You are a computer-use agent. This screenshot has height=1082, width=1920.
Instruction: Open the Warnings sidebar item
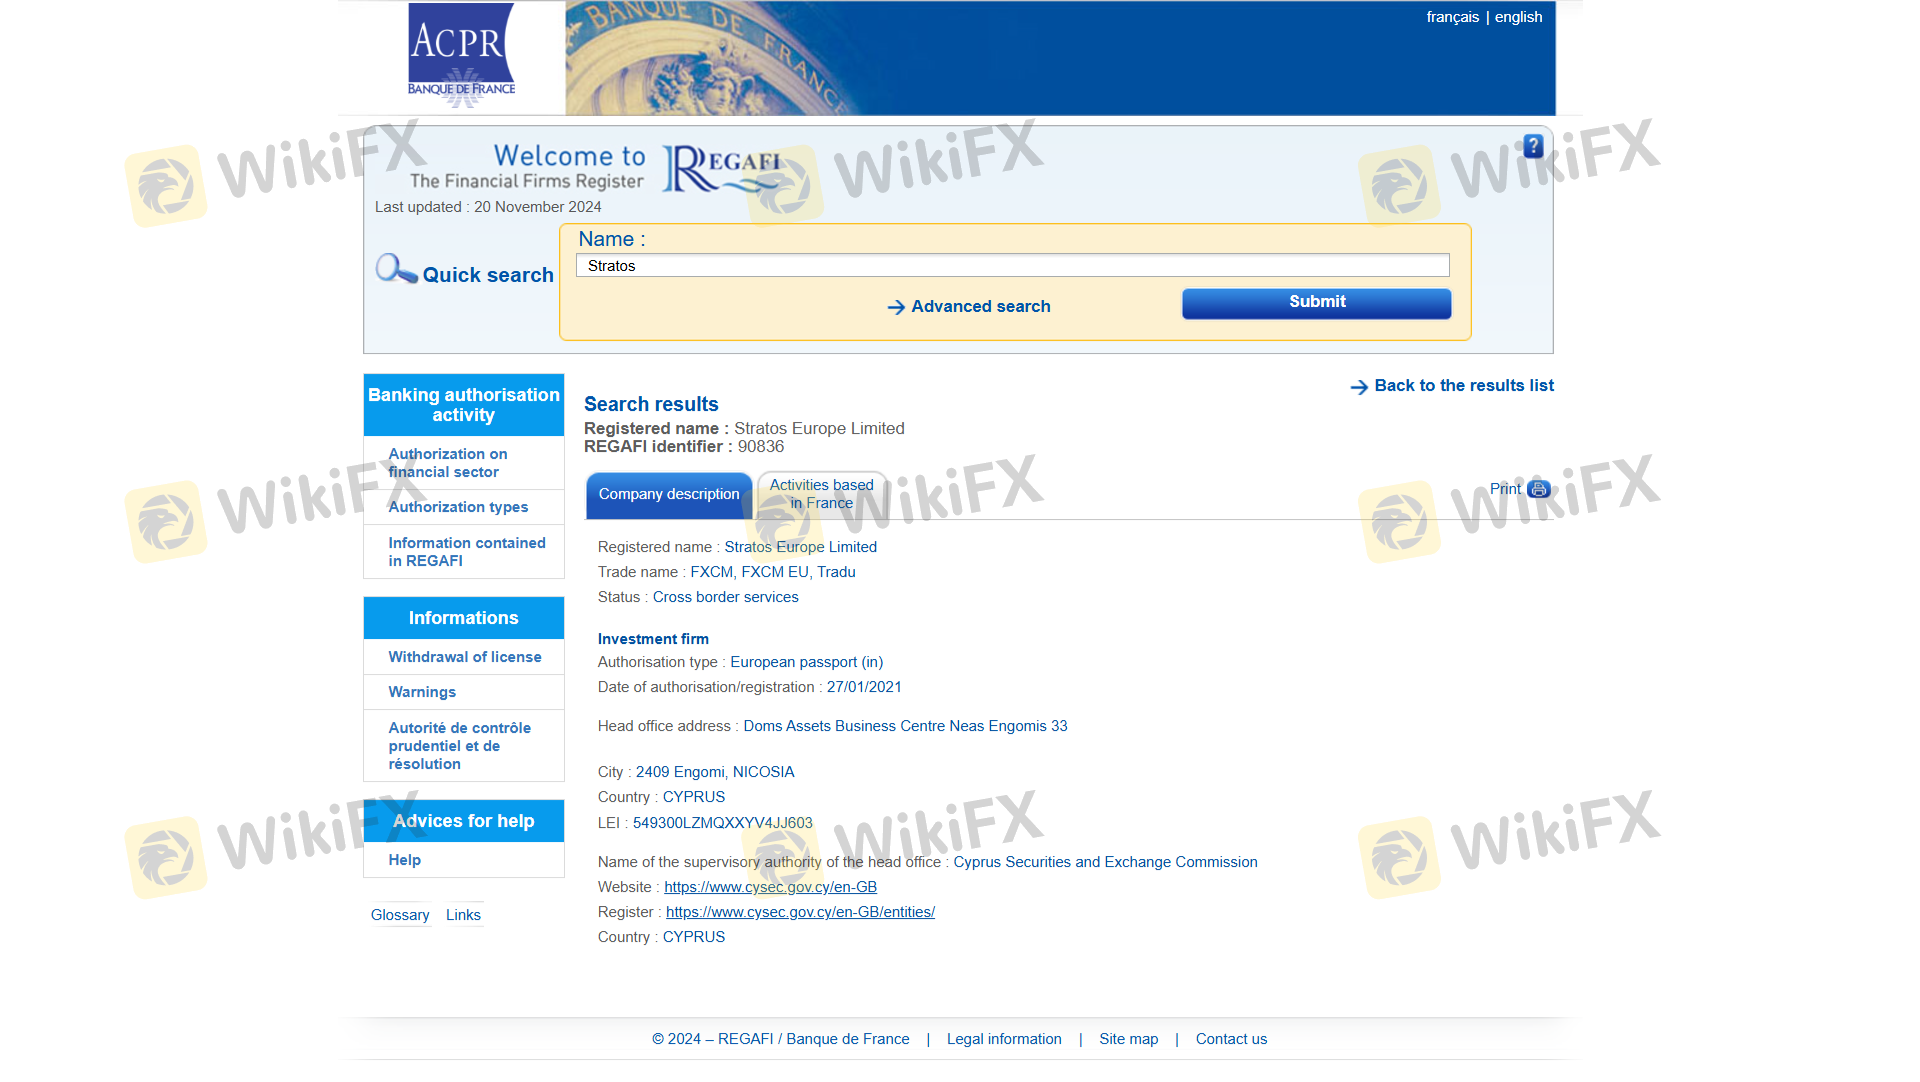click(421, 692)
